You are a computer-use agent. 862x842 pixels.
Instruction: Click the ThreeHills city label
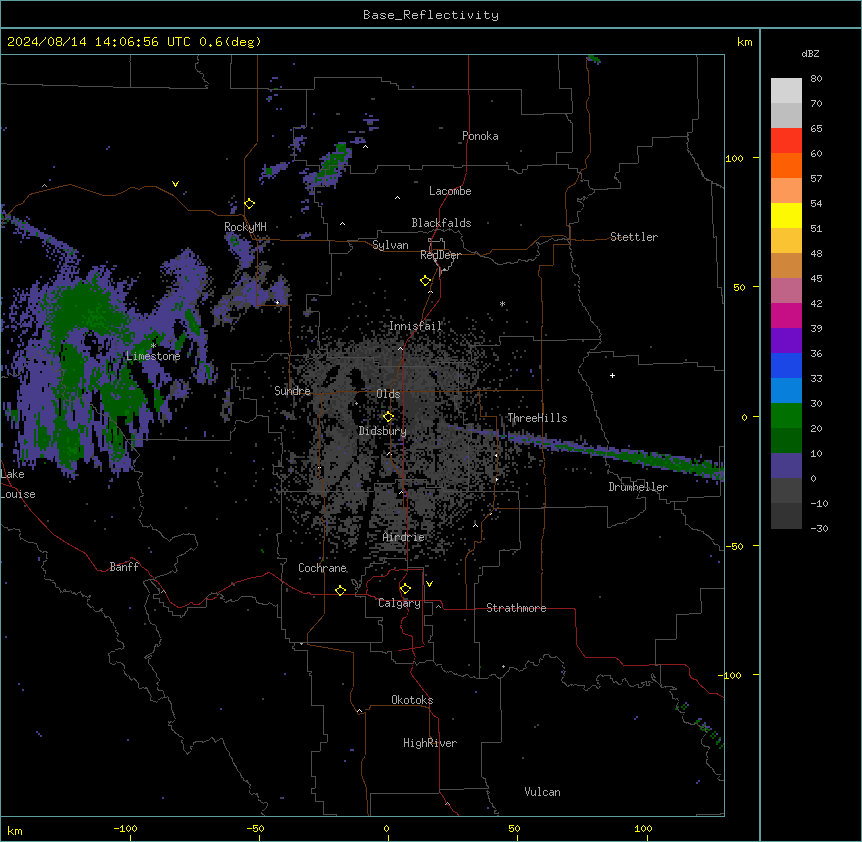(537, 418)
